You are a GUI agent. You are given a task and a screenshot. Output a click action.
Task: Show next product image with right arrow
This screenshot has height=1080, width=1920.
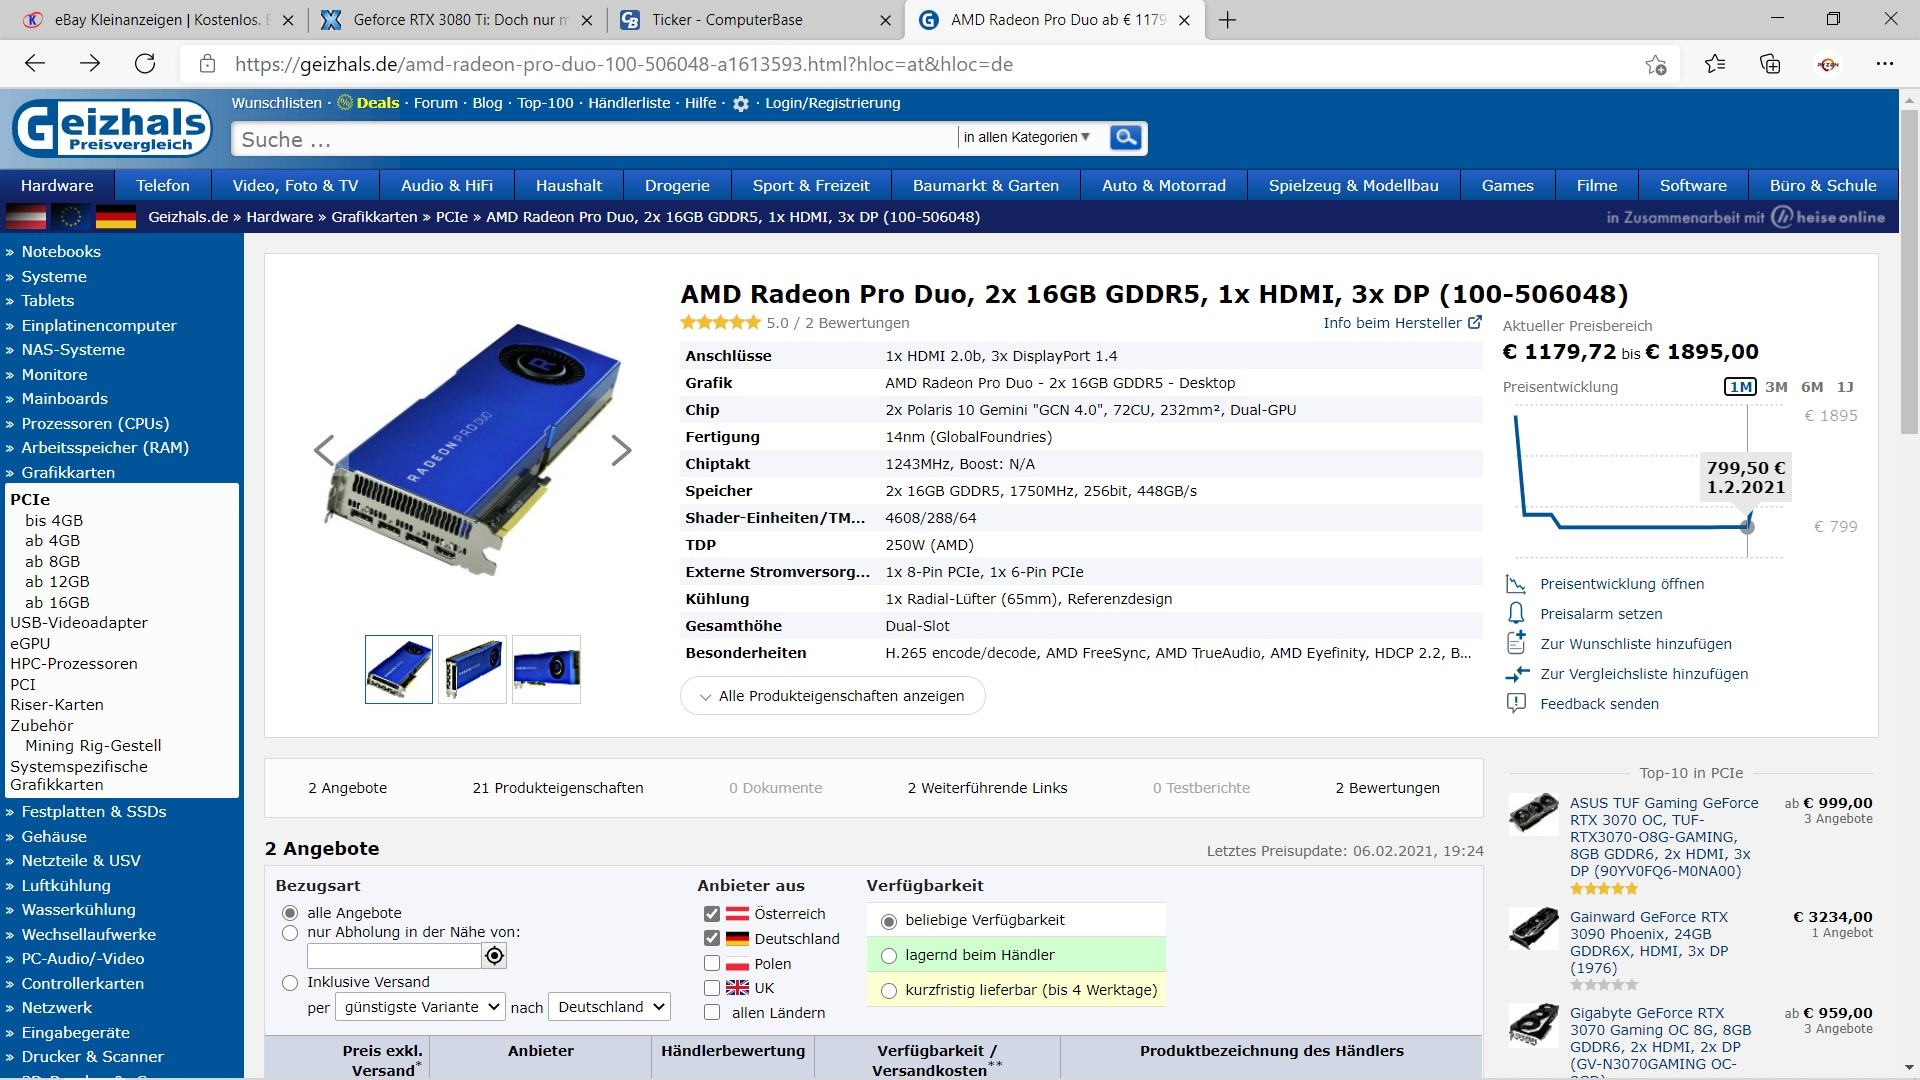tap(621, 451)
